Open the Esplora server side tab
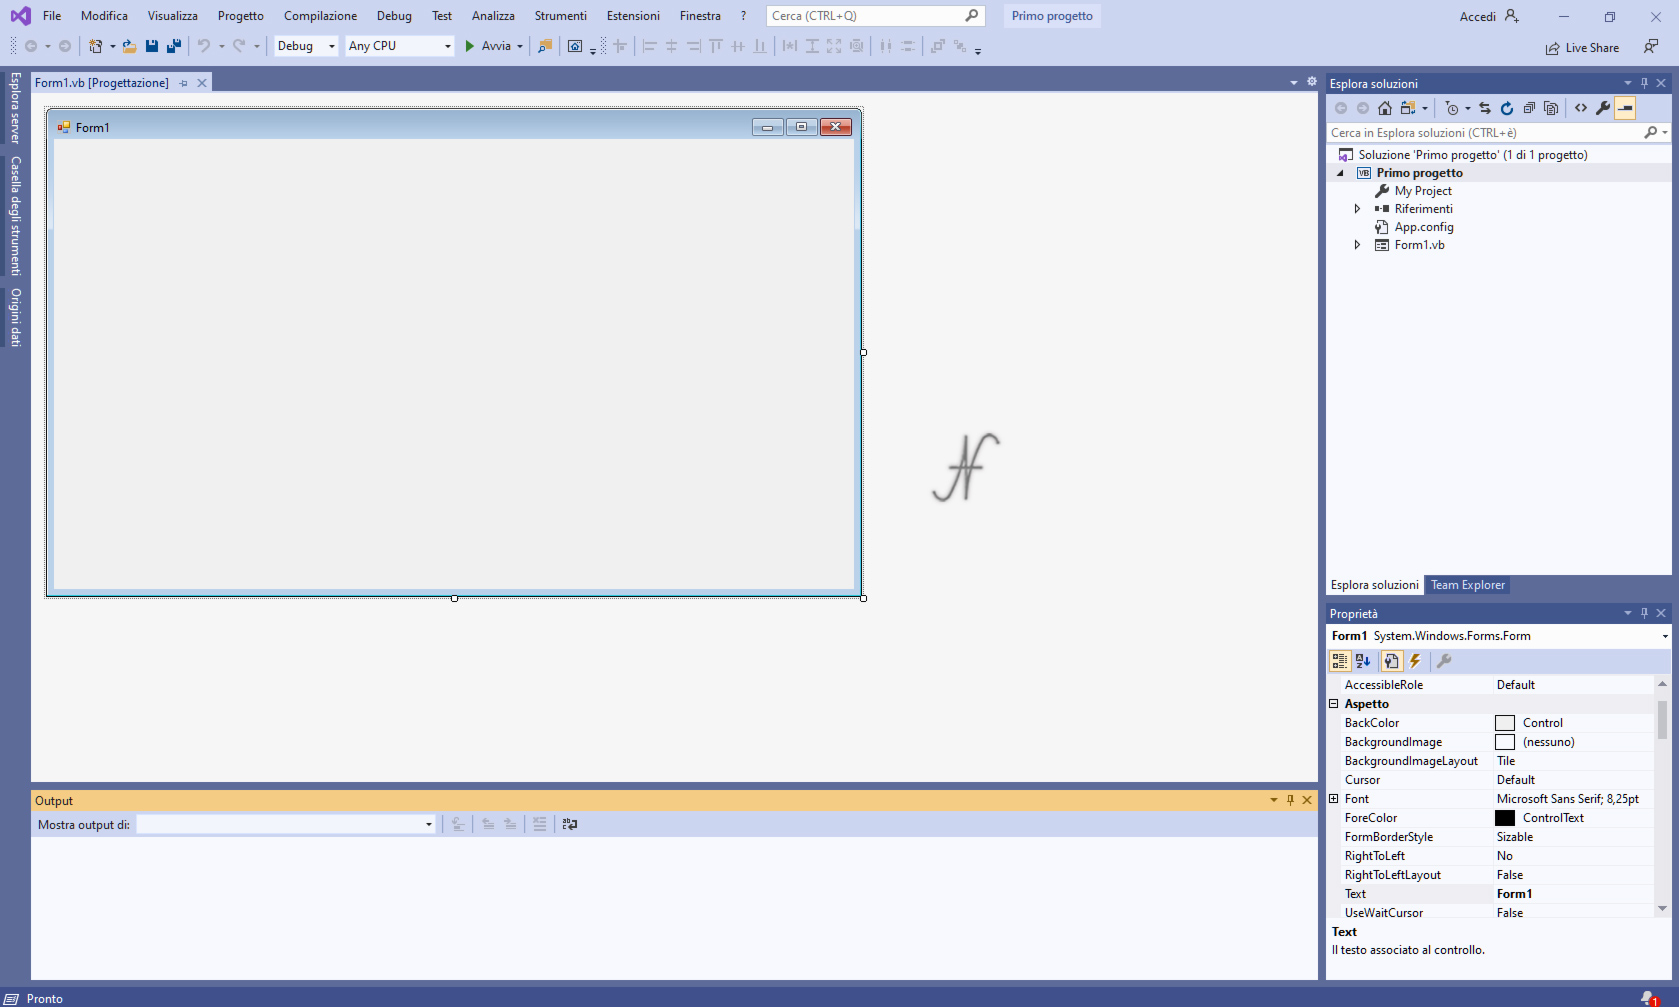Image resolution: width=1679 pixels, height=1007 pixels. (x=15, y=108)
